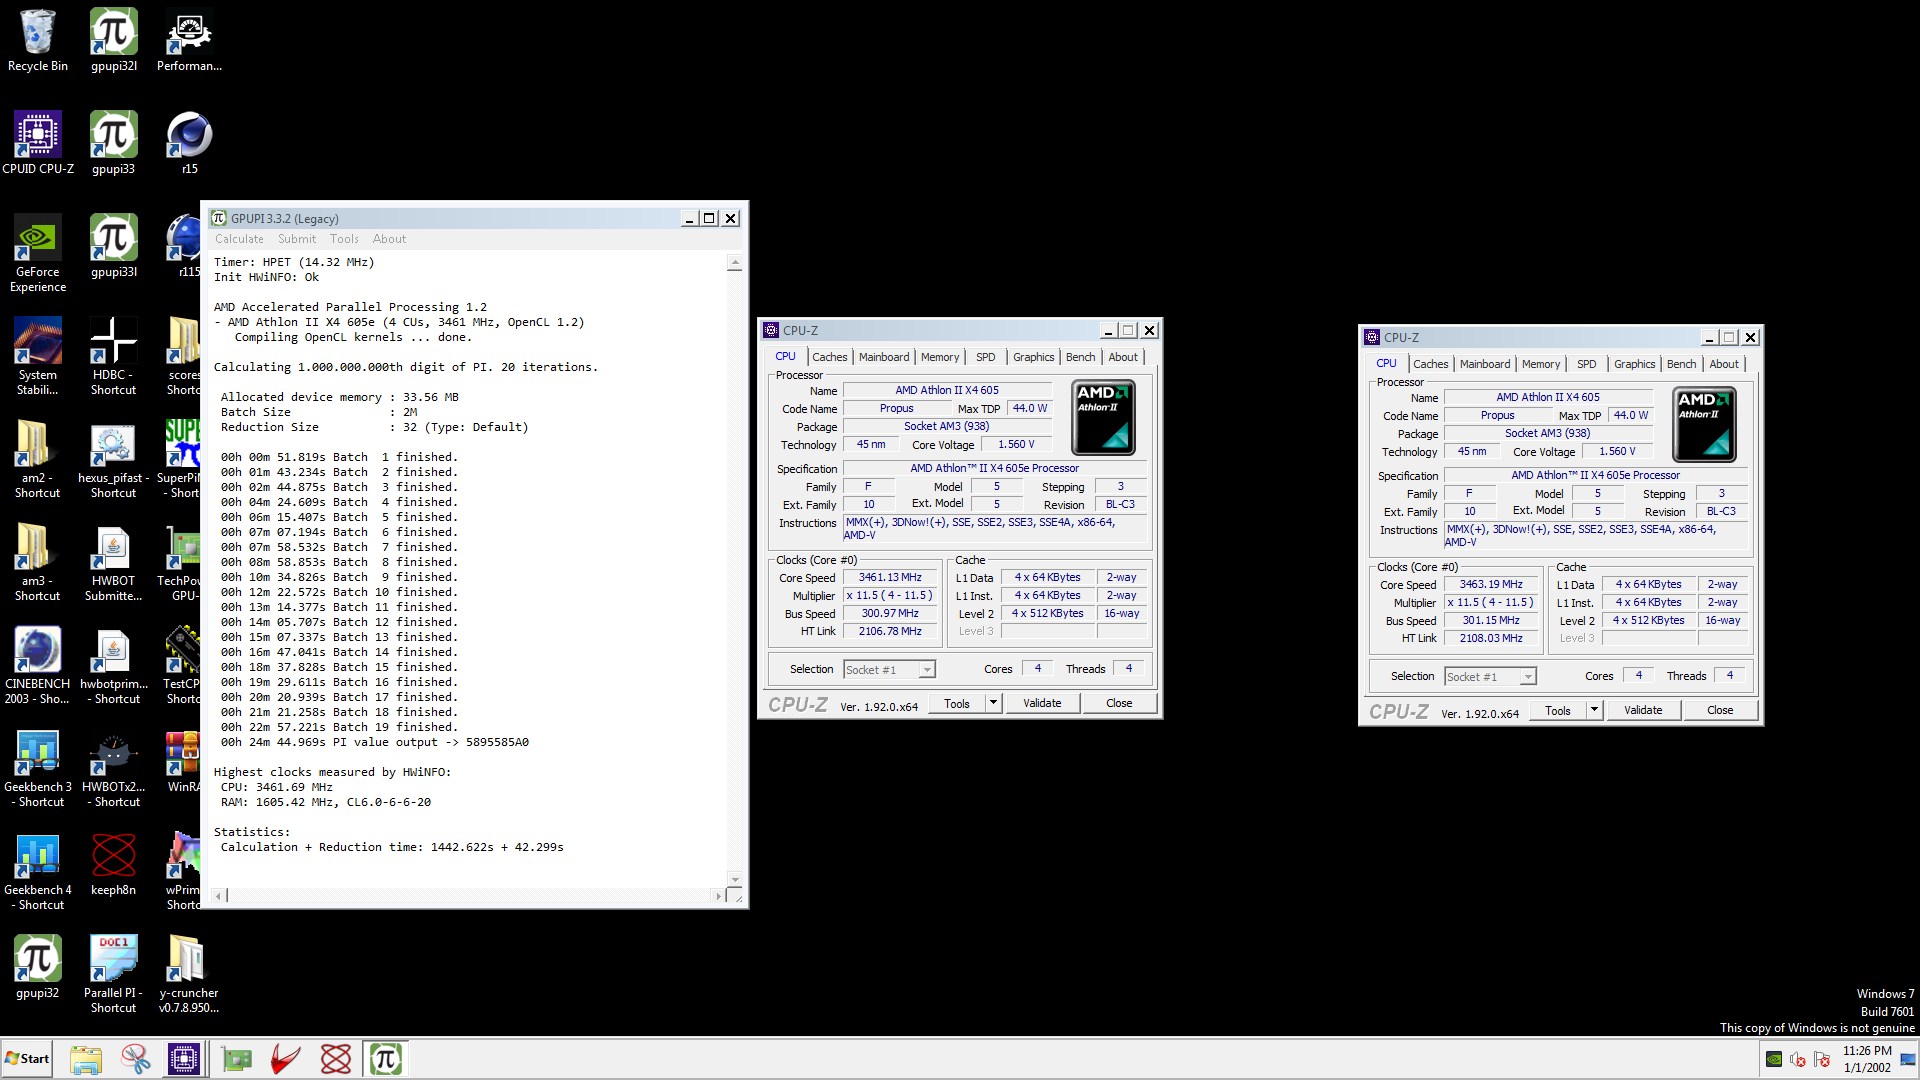The width and height of the screenshot is (1920, 1080).
Task: Open the Recycle Bin desktop icon
Action: coord(38,40)
